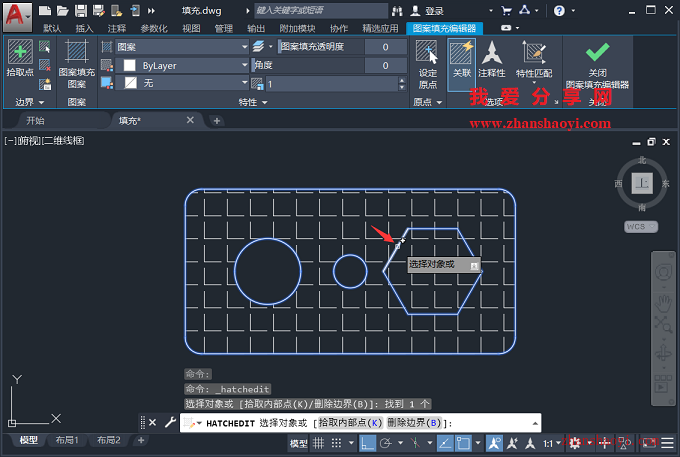Image resolution: width=680 pixels, height=457 pixels.
Task: Toggle the drawing grid display in status bar
Action: pos(319,443)
